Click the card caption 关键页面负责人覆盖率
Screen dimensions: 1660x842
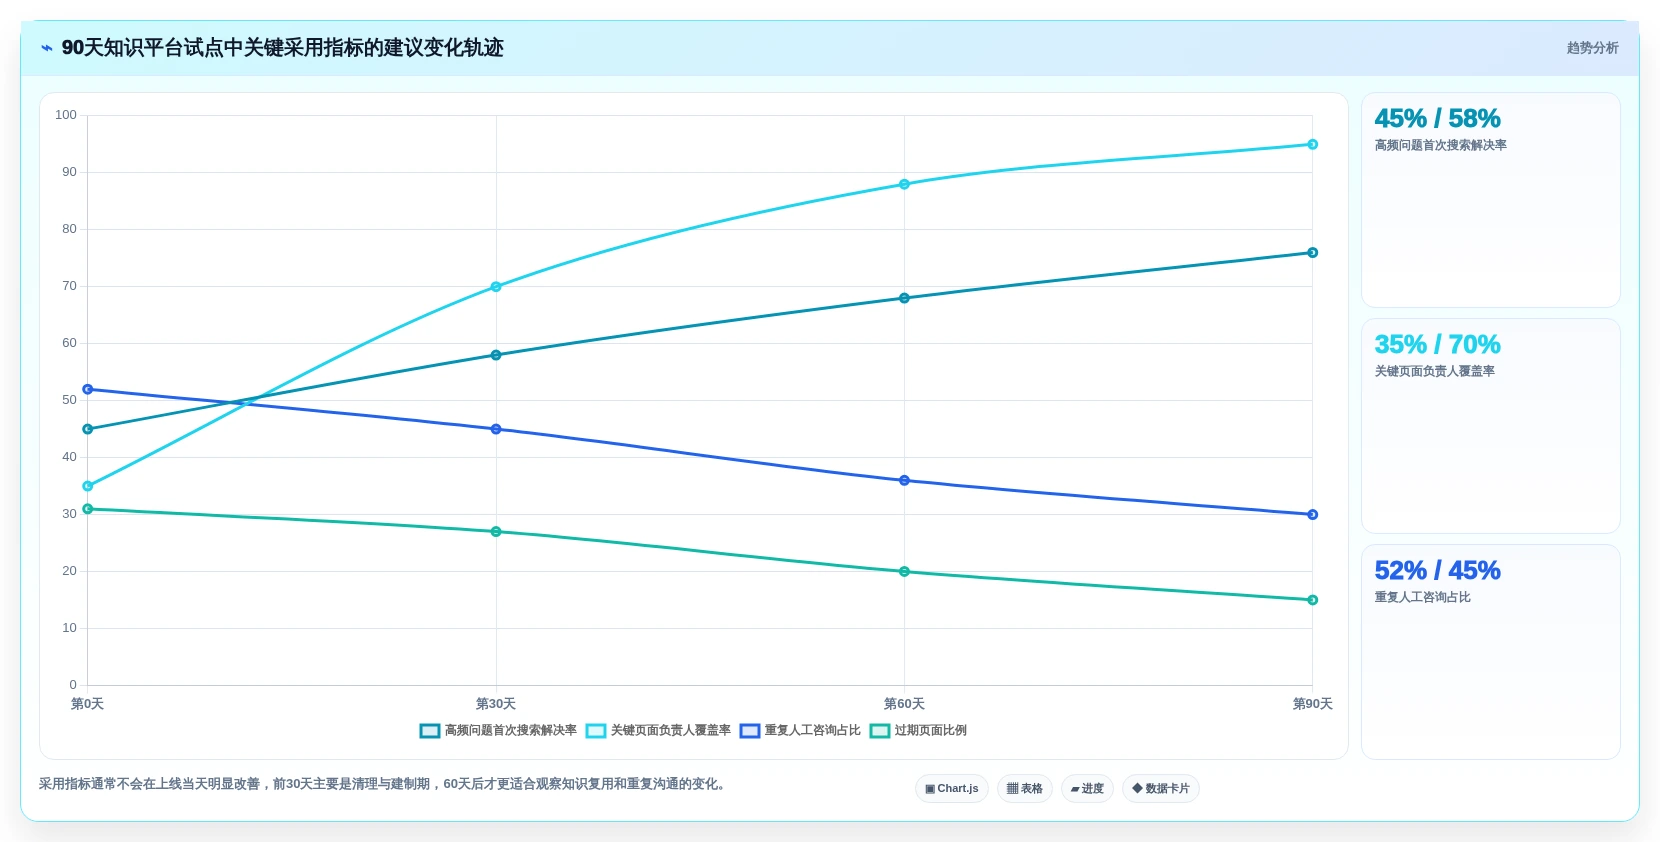click(1434, 371)
